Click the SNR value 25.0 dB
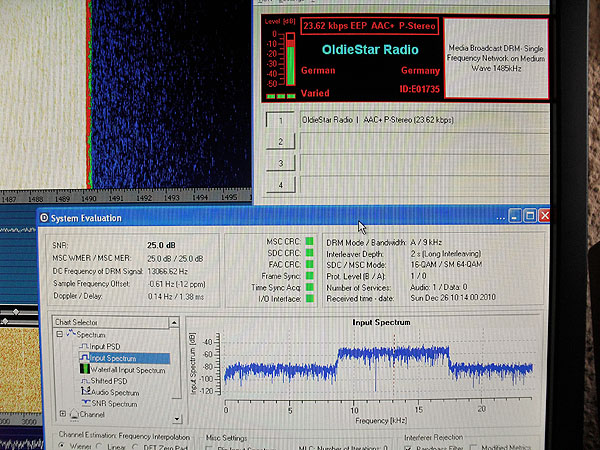 (161, 245)
